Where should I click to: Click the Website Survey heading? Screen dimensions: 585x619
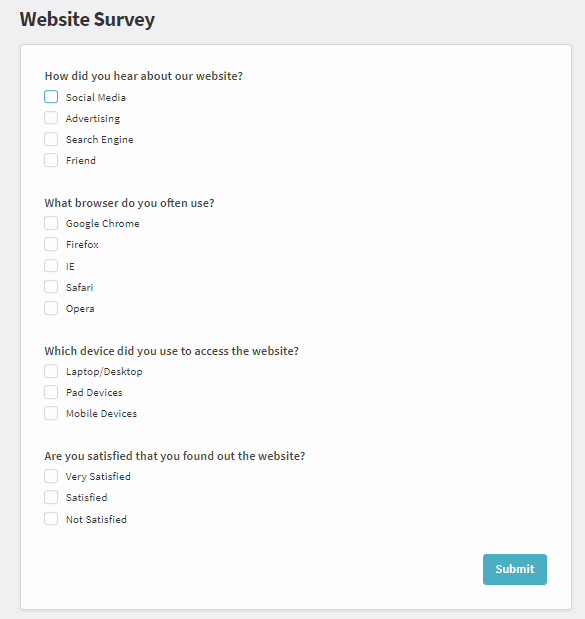(x=87, y=19)
